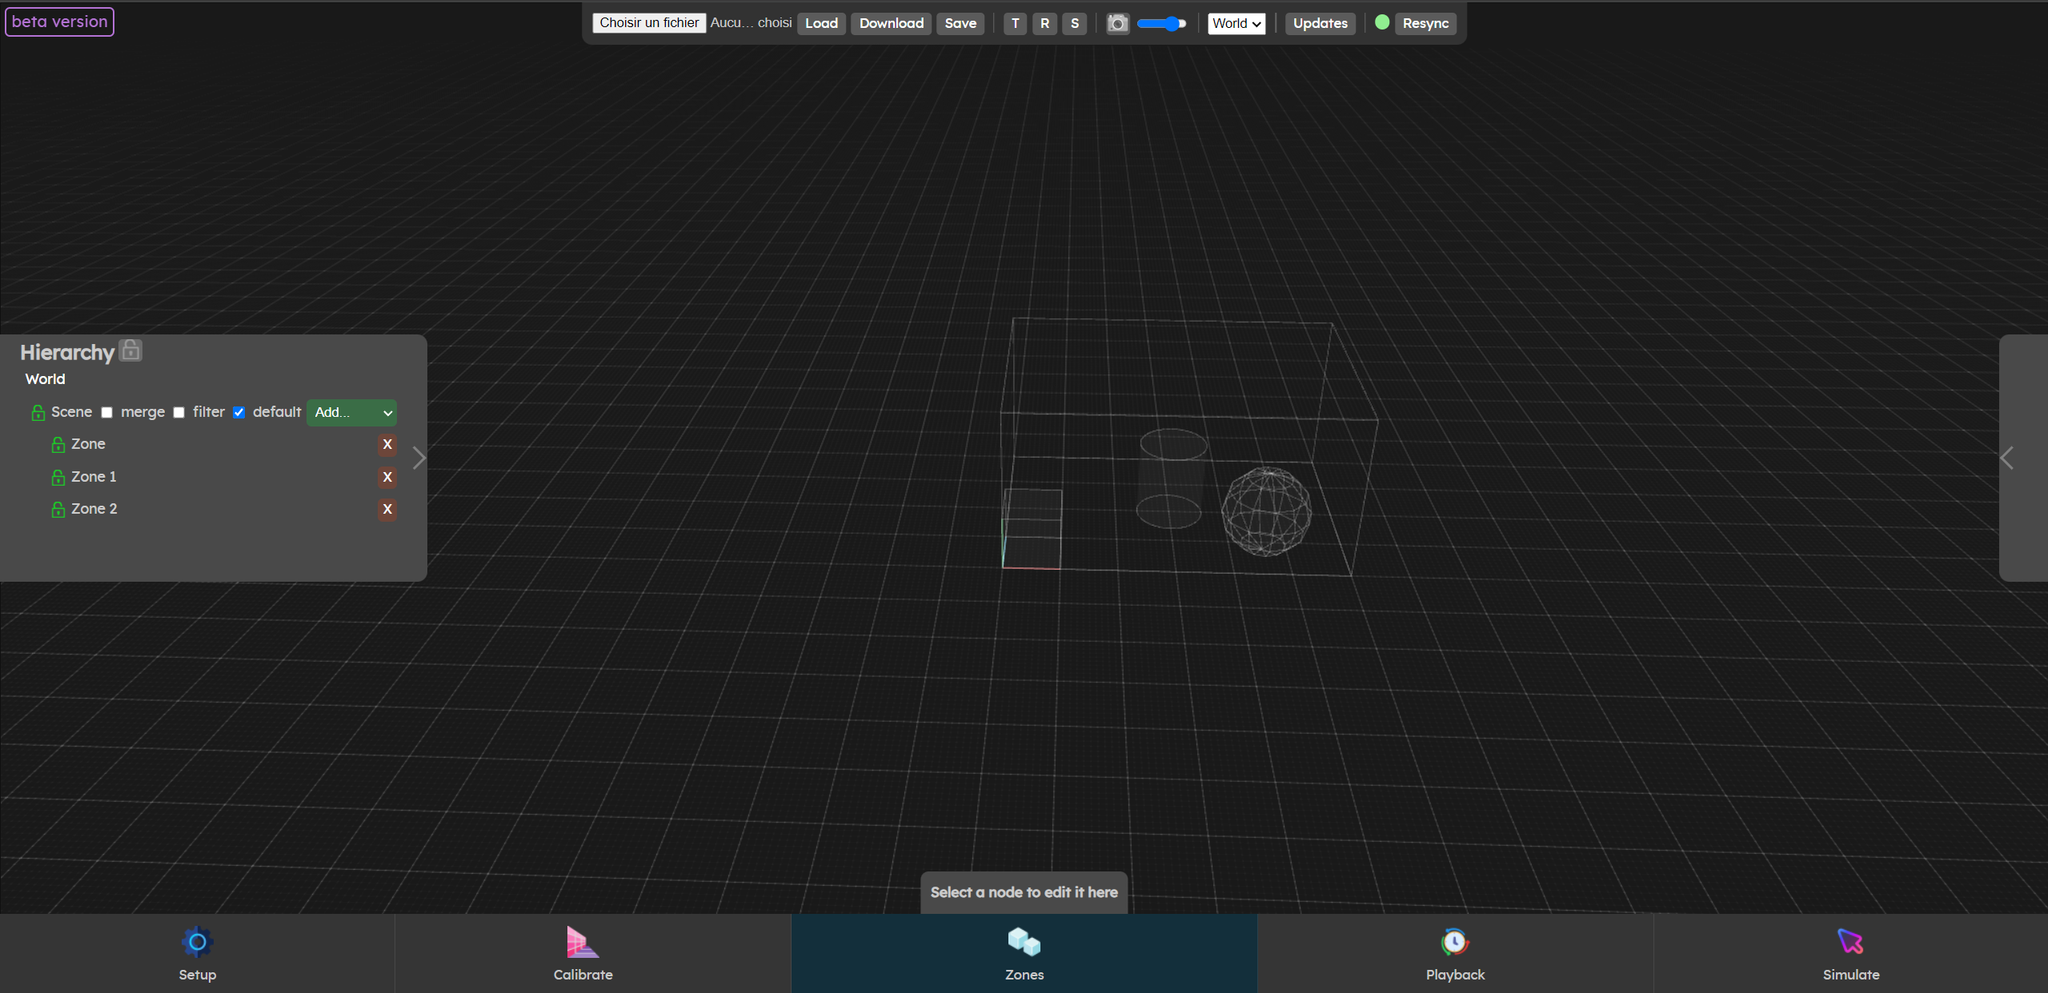Screen dimensions: 2048x993
Task: Switch to the Calibrate tab
Action: pos(583,954)
